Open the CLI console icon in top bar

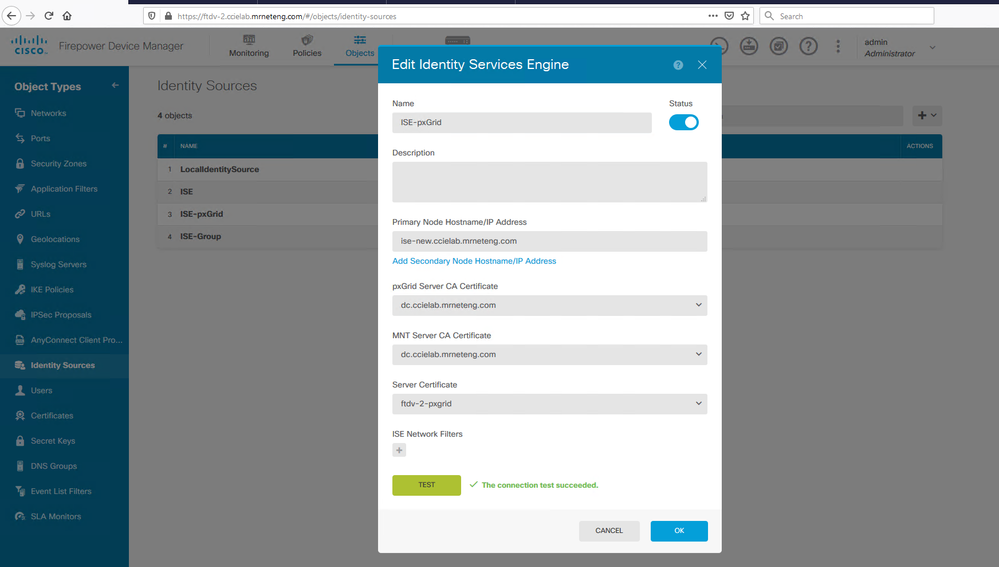point(719,46)
